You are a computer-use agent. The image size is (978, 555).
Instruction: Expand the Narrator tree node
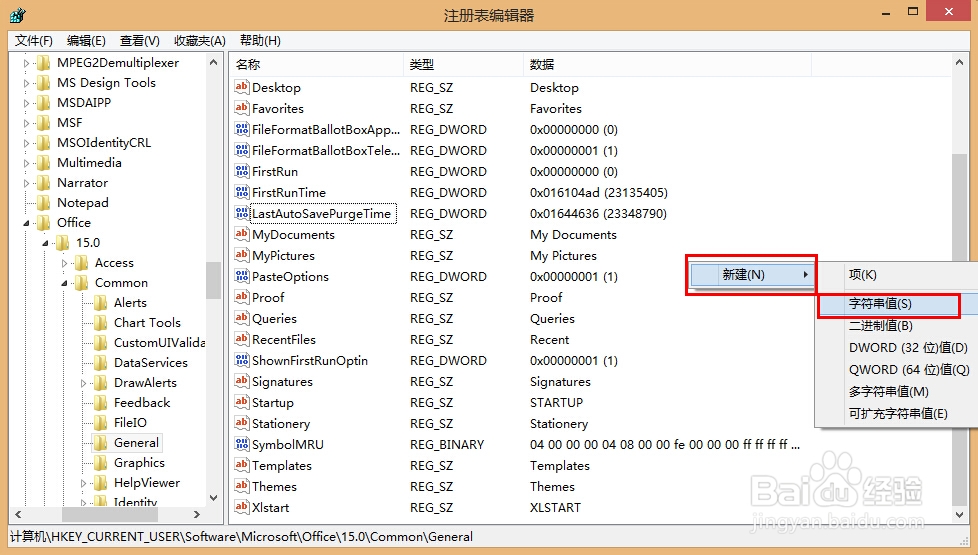coord(26,183)
